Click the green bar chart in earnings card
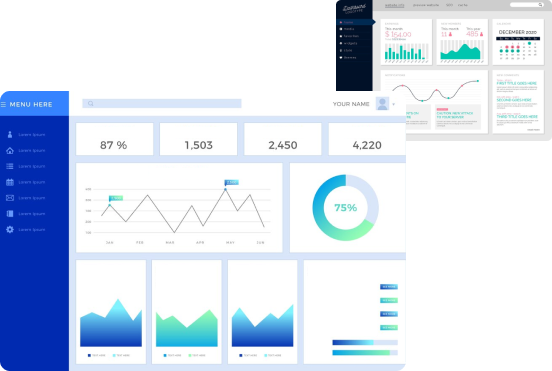Image resolution: width=552 pixels, height=371 pixels. pyautogui.click(x=407, y=52)
